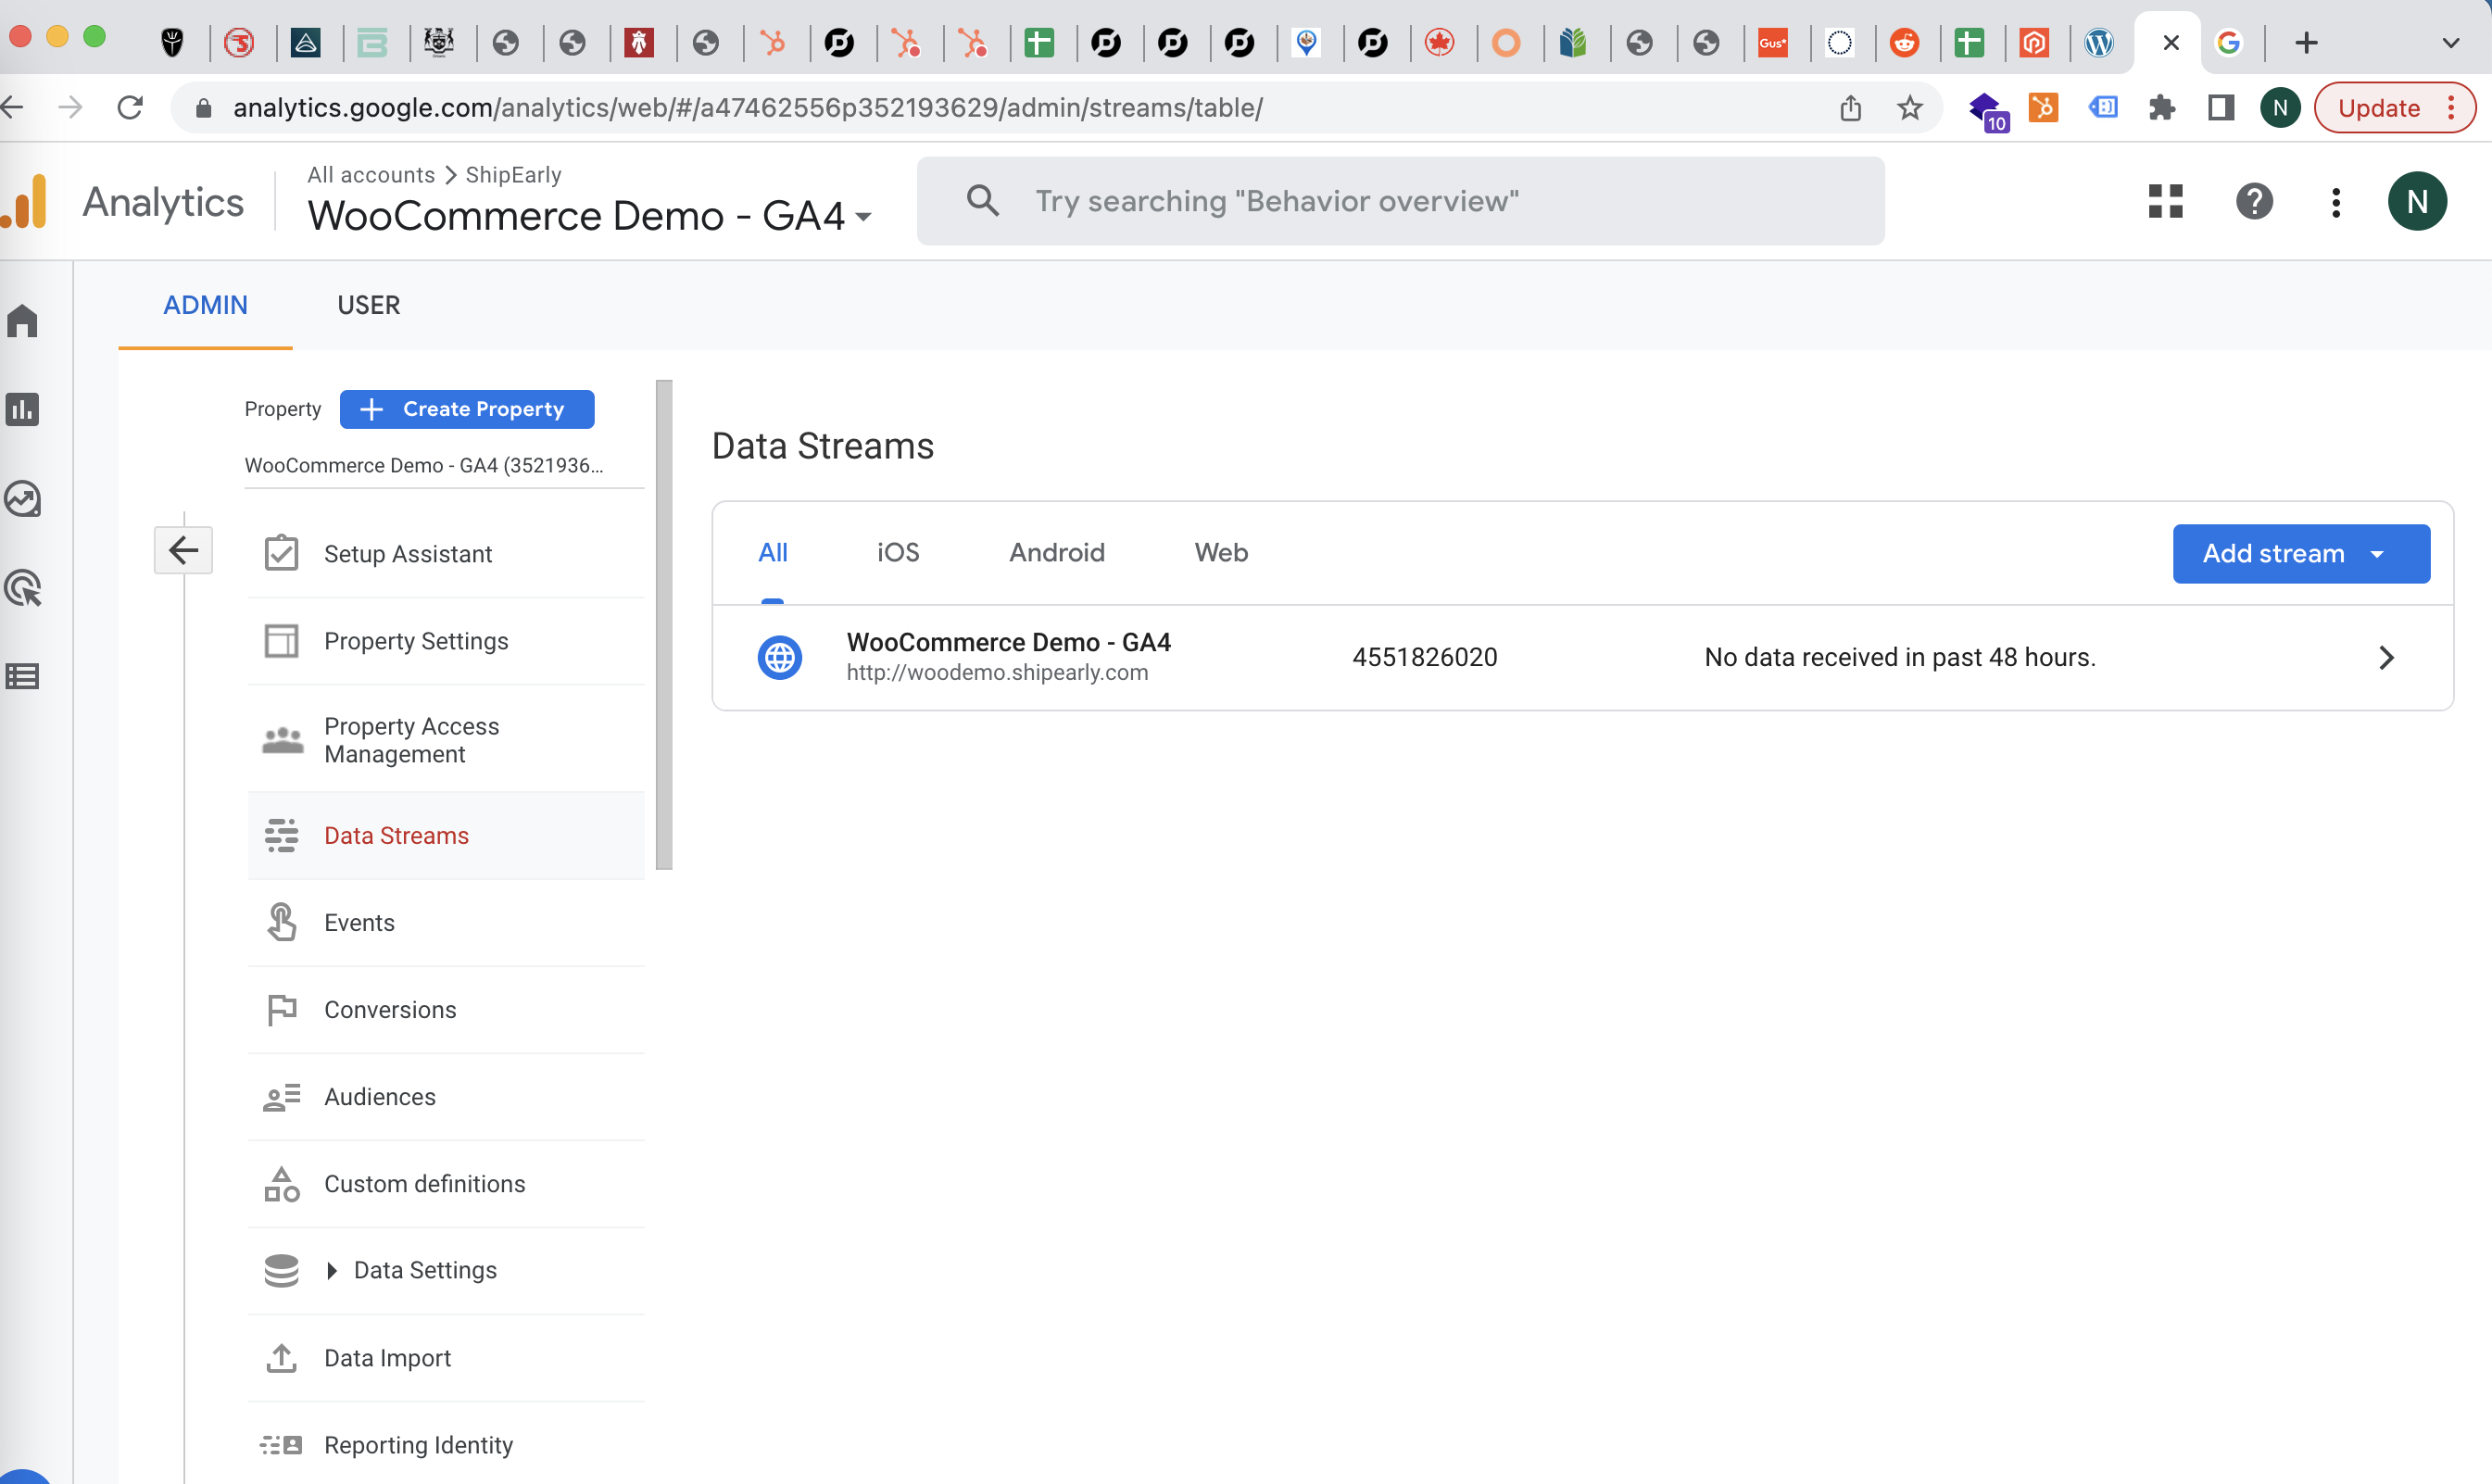Open the Home icon in left rail
This screenshot has height=1484, width=2492.
[x=22, y=321]
